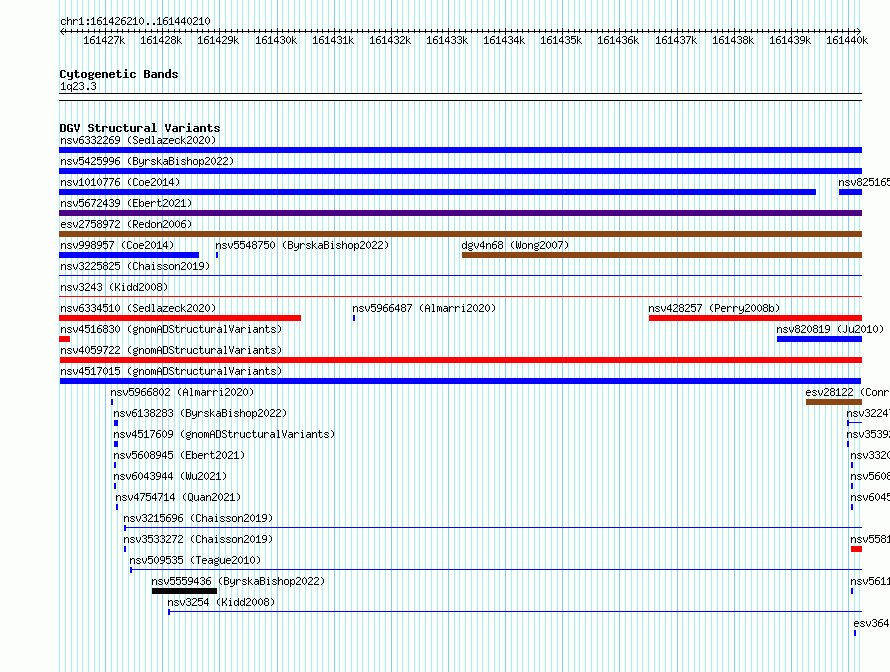
Task: Click the brown esv28122 feature bar
Action: (834, 402)
